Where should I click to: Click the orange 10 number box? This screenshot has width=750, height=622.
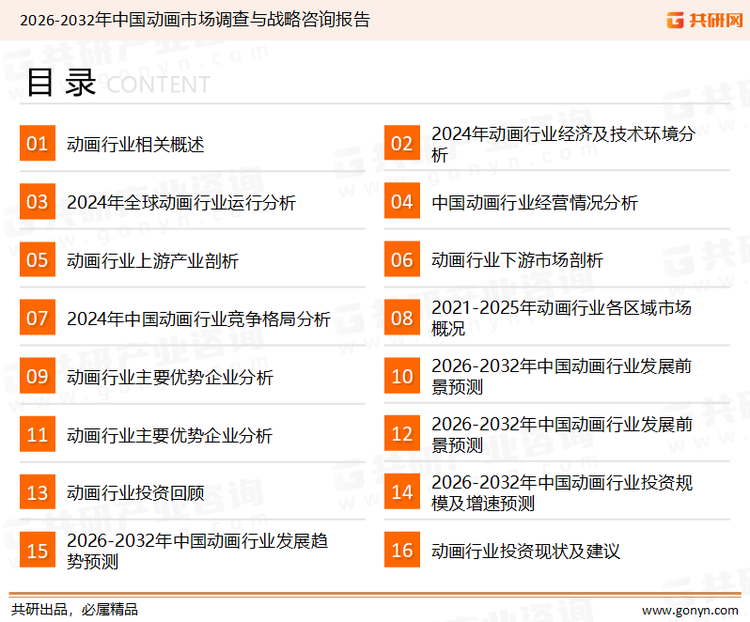(402, 376)
